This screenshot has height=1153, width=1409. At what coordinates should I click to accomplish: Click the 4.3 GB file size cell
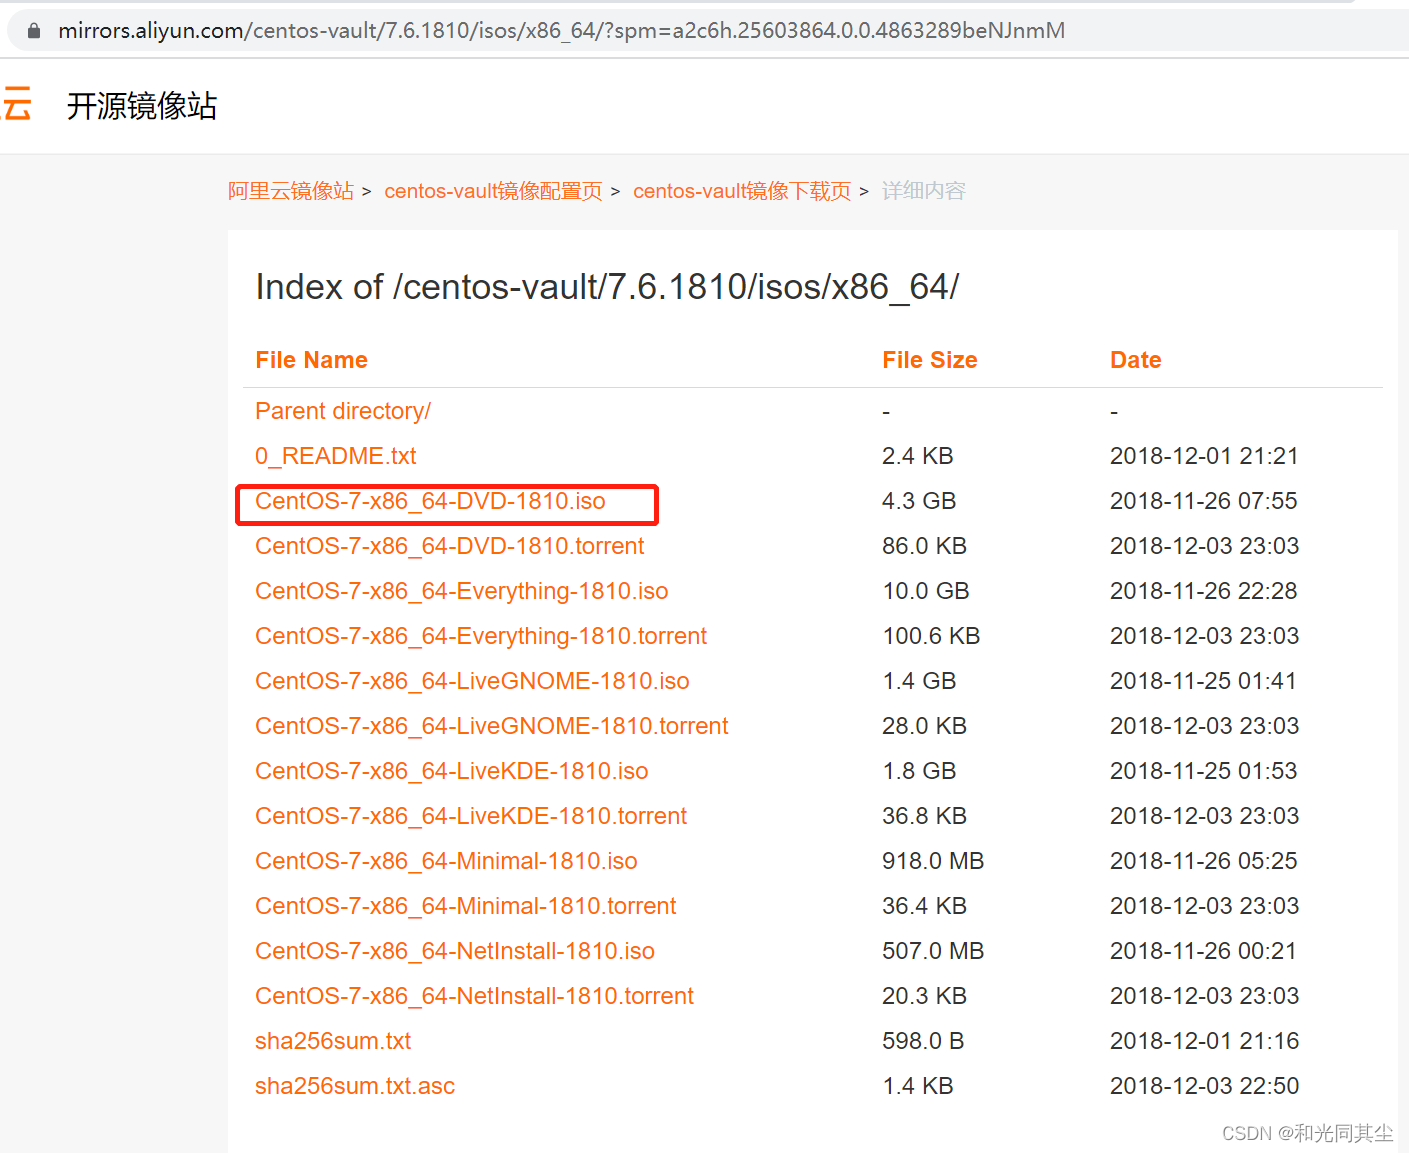(919, 501)
